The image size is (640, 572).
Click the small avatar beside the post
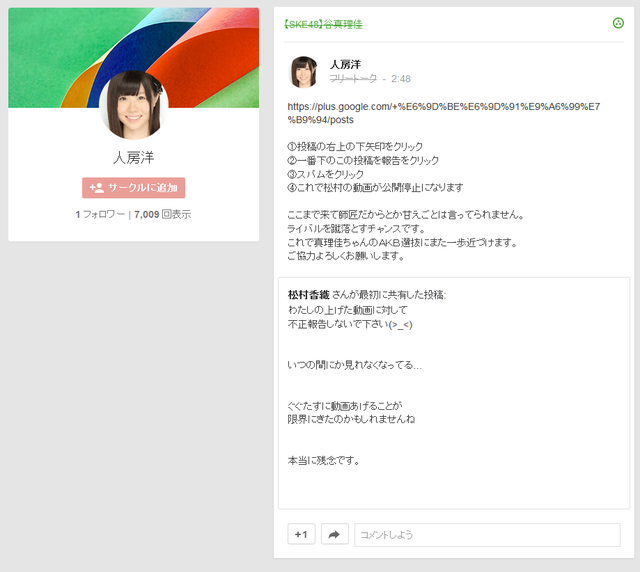[303, 72]
